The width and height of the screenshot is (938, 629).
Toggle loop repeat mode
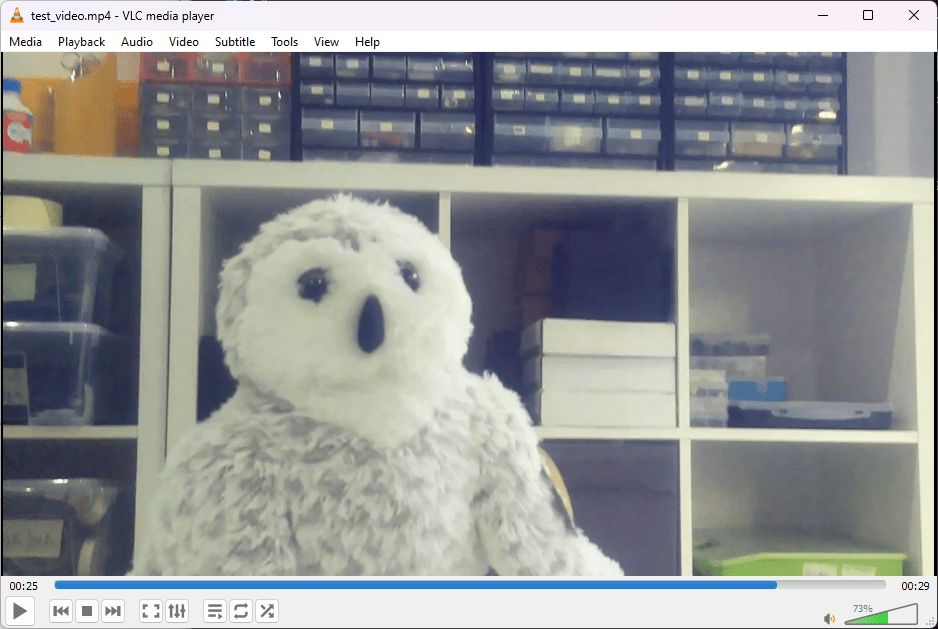point(241,611)
